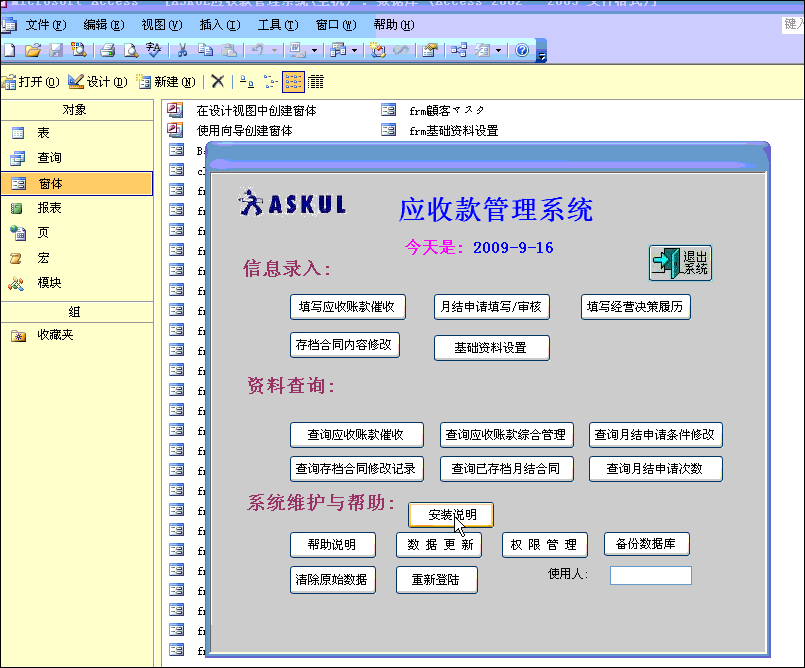Click the Analyze toolbar icon
Image resolution: width=805 pixels, height=668 pixels.
point(338,50)
